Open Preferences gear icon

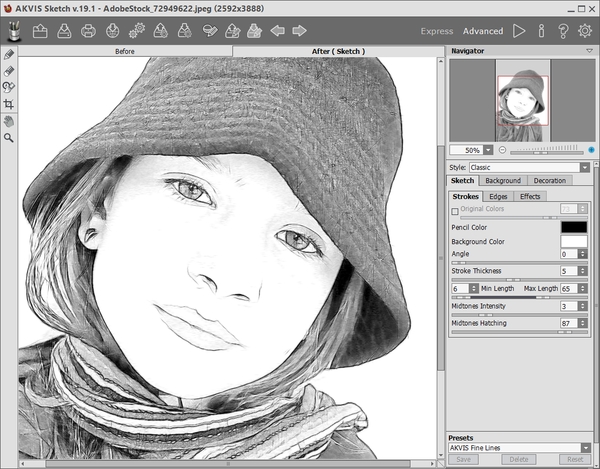tap(585, 31)
